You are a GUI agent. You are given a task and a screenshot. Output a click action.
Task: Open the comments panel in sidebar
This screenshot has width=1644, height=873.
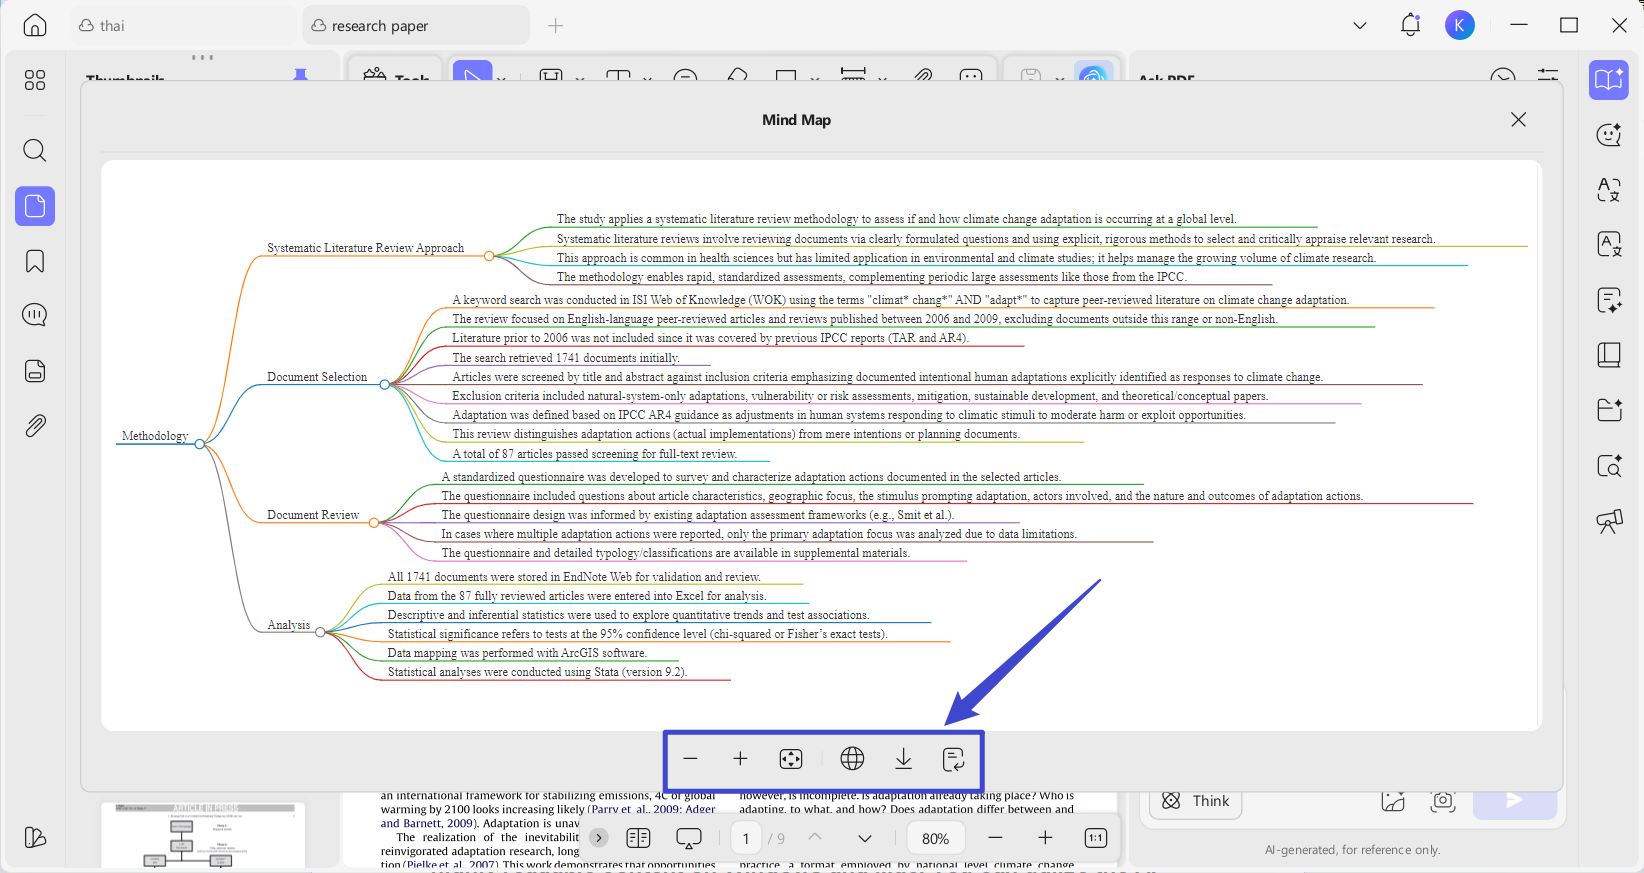point(35,315)
